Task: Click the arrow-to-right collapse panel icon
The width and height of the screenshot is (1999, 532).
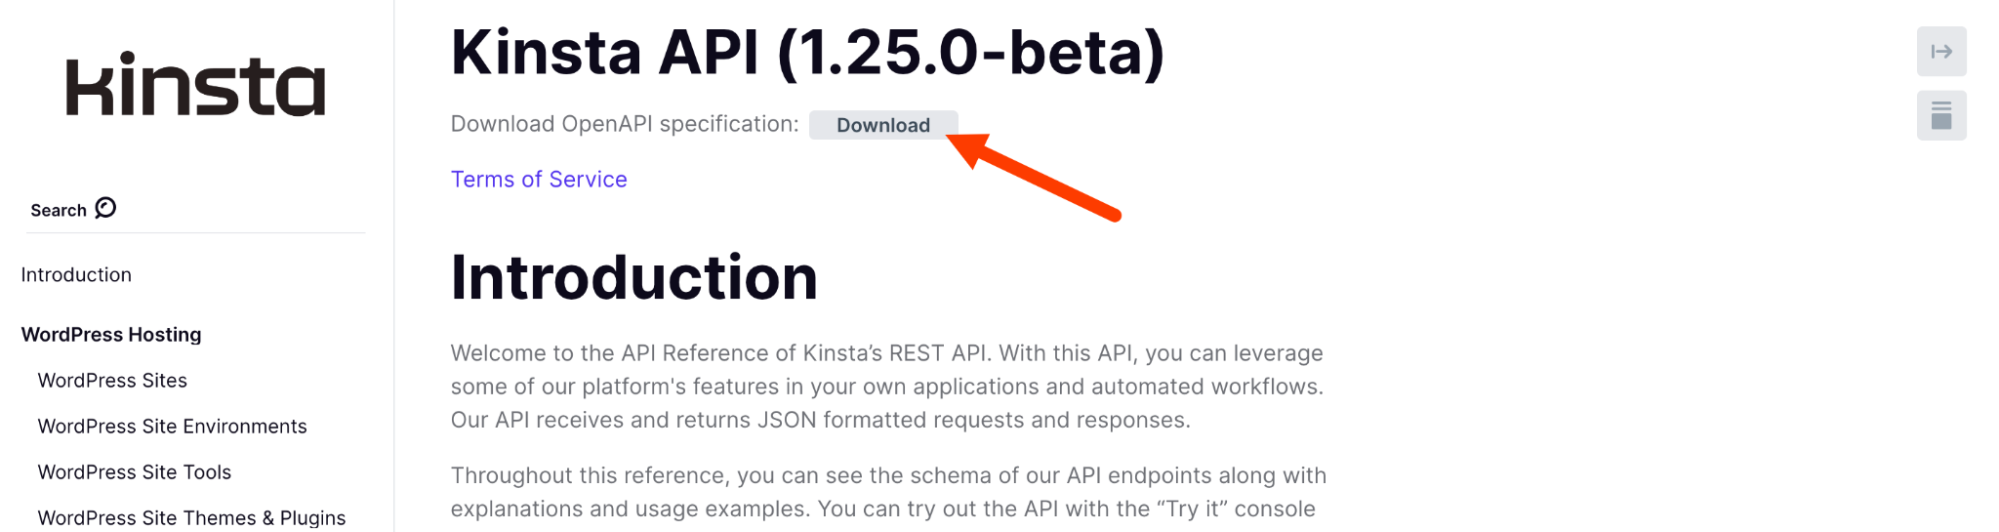Action: pos(1940,52)
